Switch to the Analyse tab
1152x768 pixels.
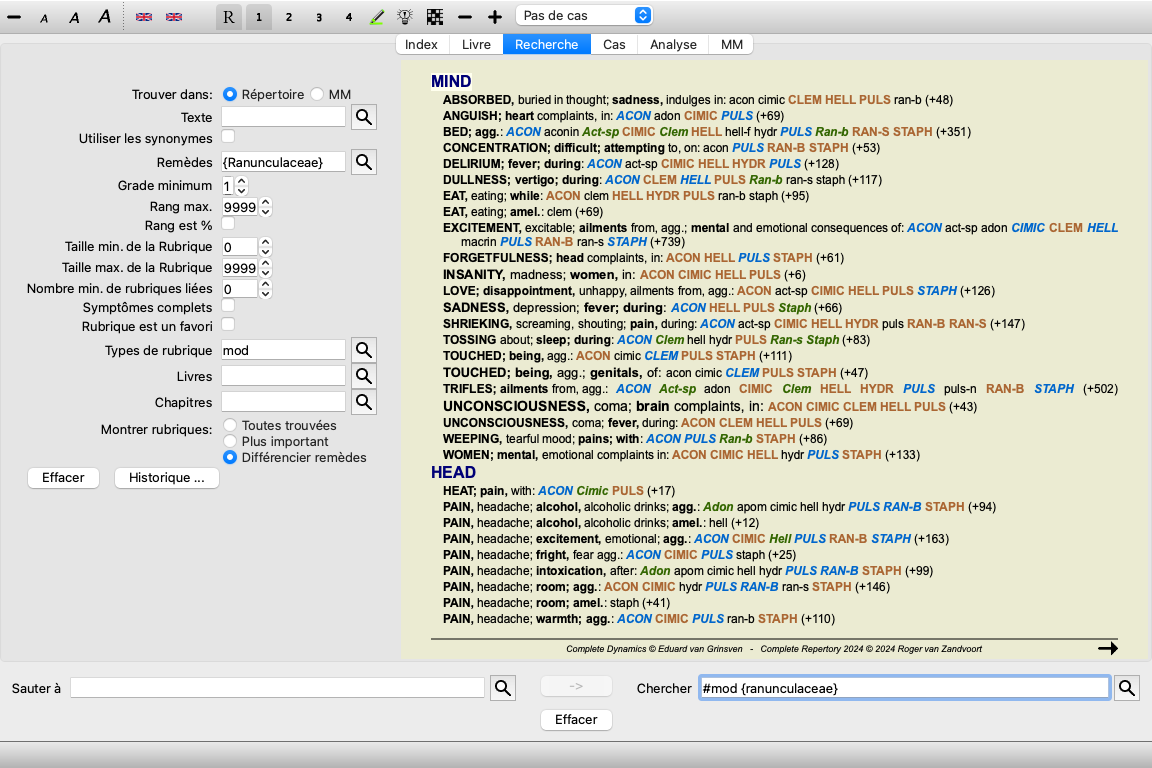point(673,45)
